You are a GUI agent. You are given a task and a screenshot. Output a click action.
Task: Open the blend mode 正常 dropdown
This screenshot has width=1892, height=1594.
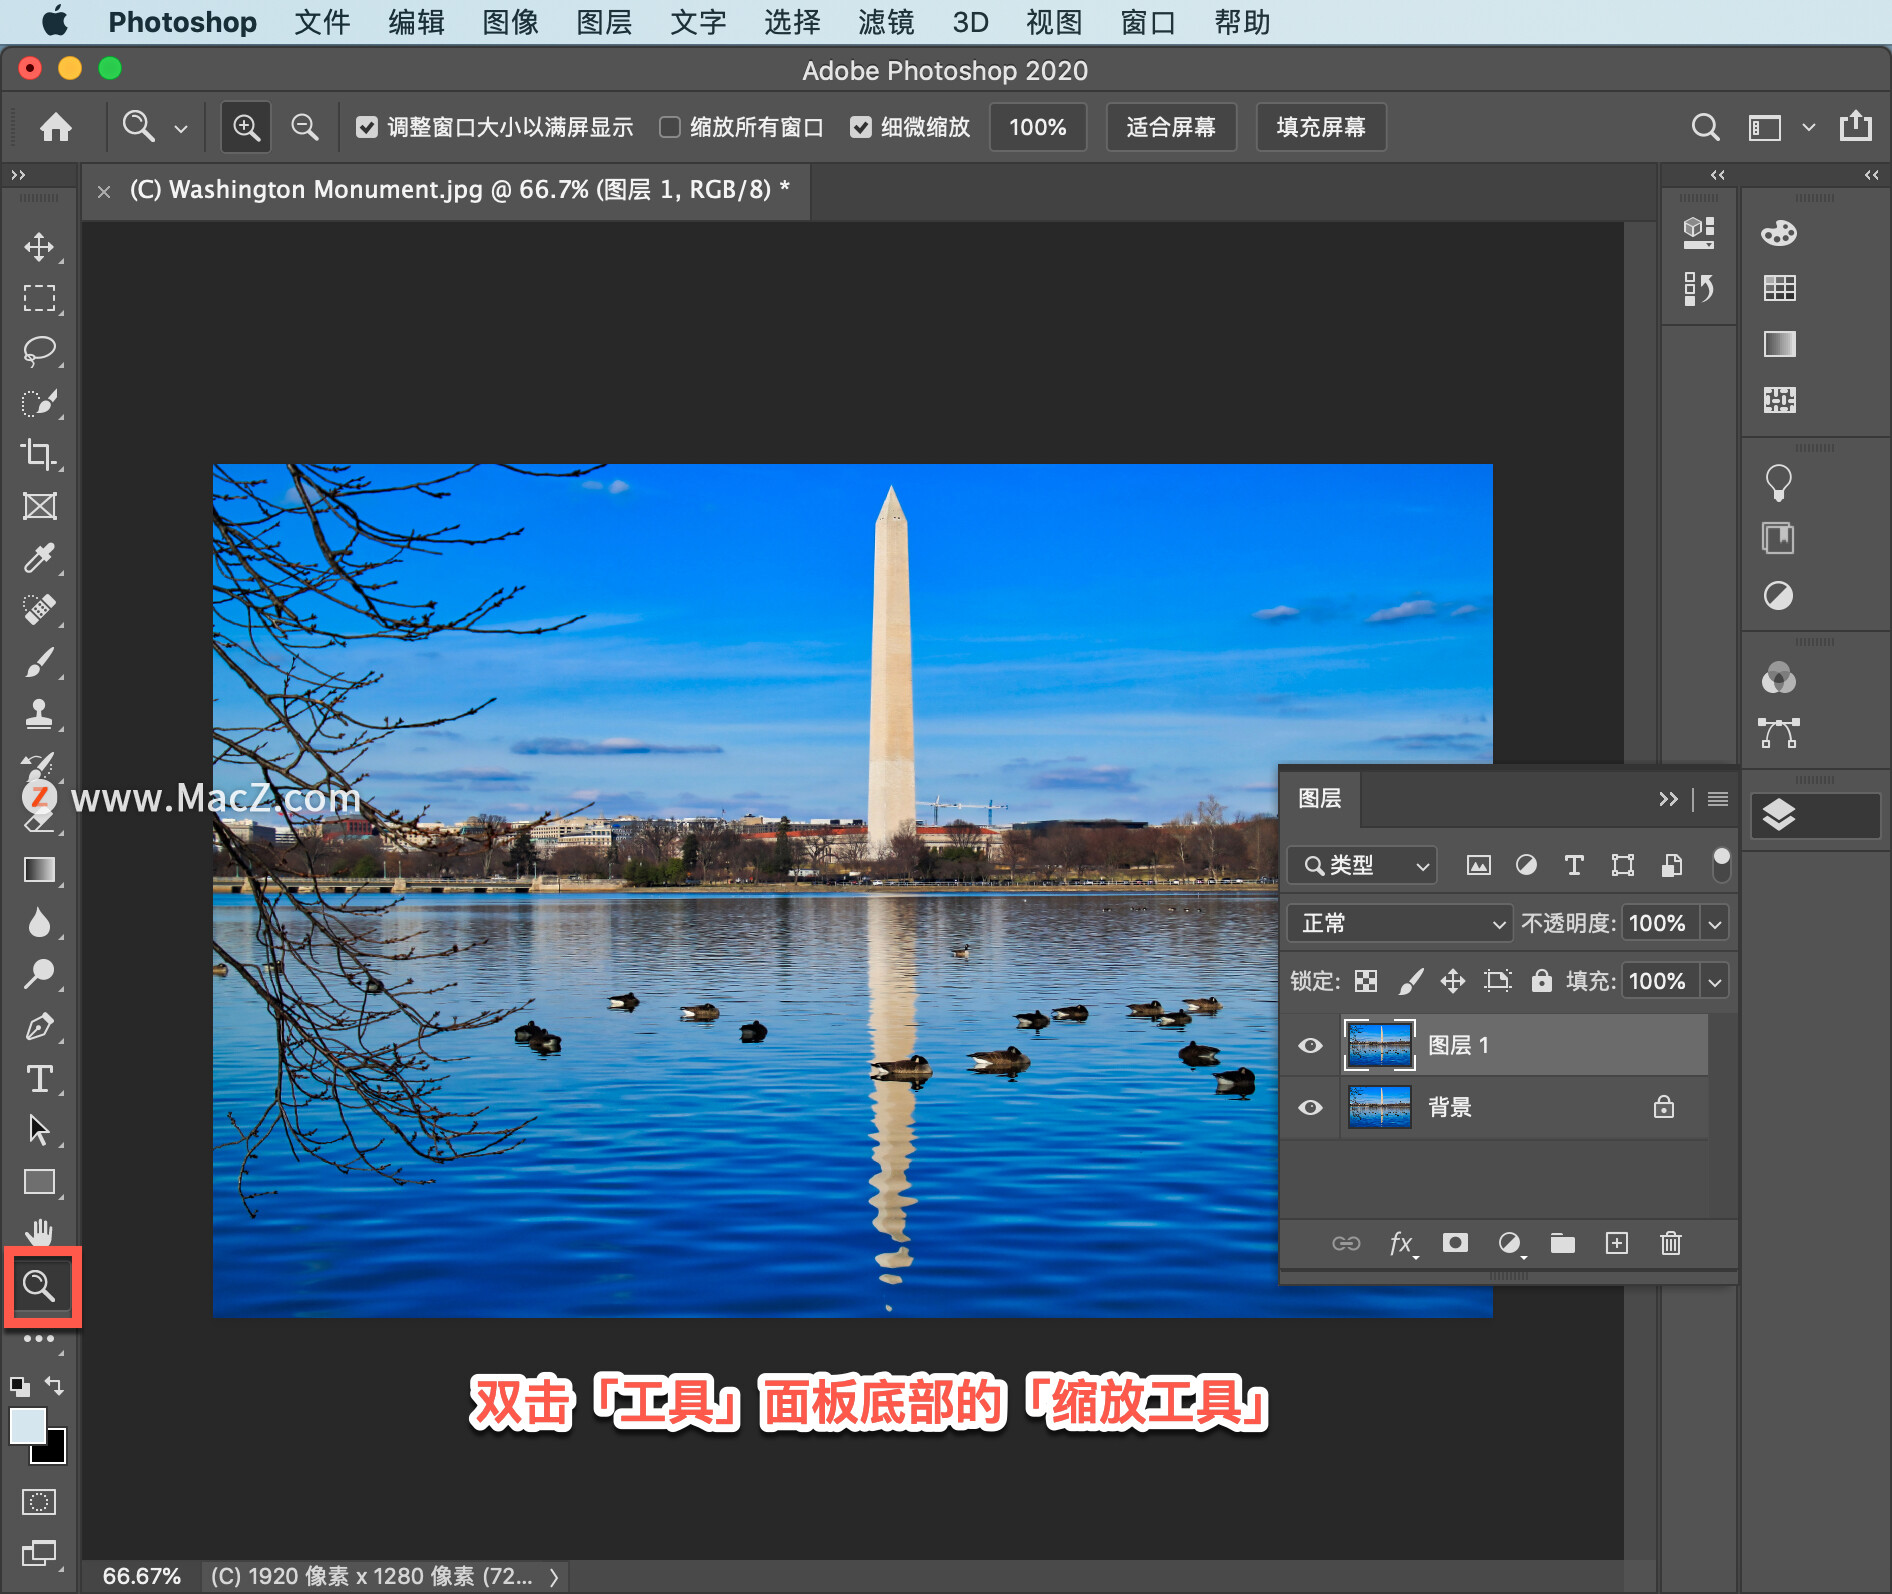coord(1399,923)
